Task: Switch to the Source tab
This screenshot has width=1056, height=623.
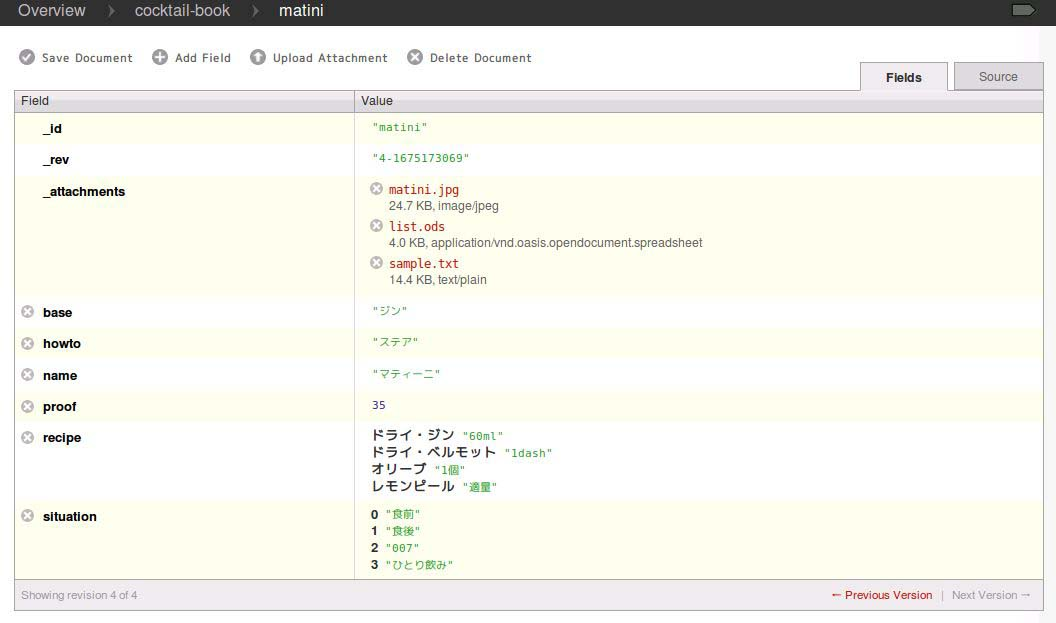Action: click(997, 77)
